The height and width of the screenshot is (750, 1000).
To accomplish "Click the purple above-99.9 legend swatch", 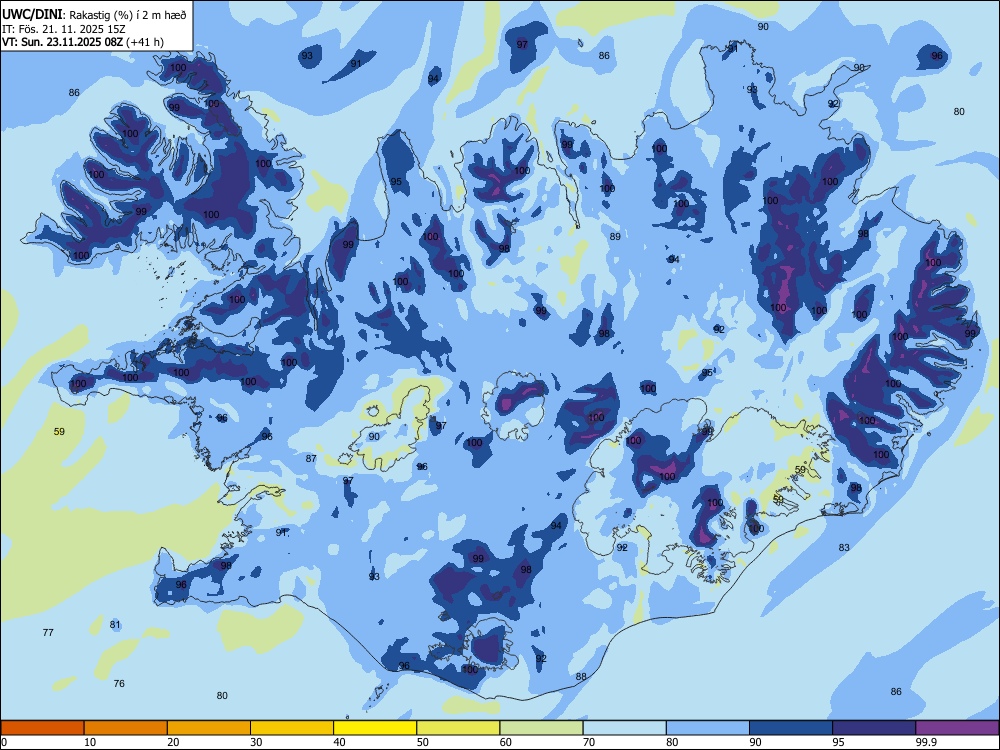I will click(x=957, y=728).
